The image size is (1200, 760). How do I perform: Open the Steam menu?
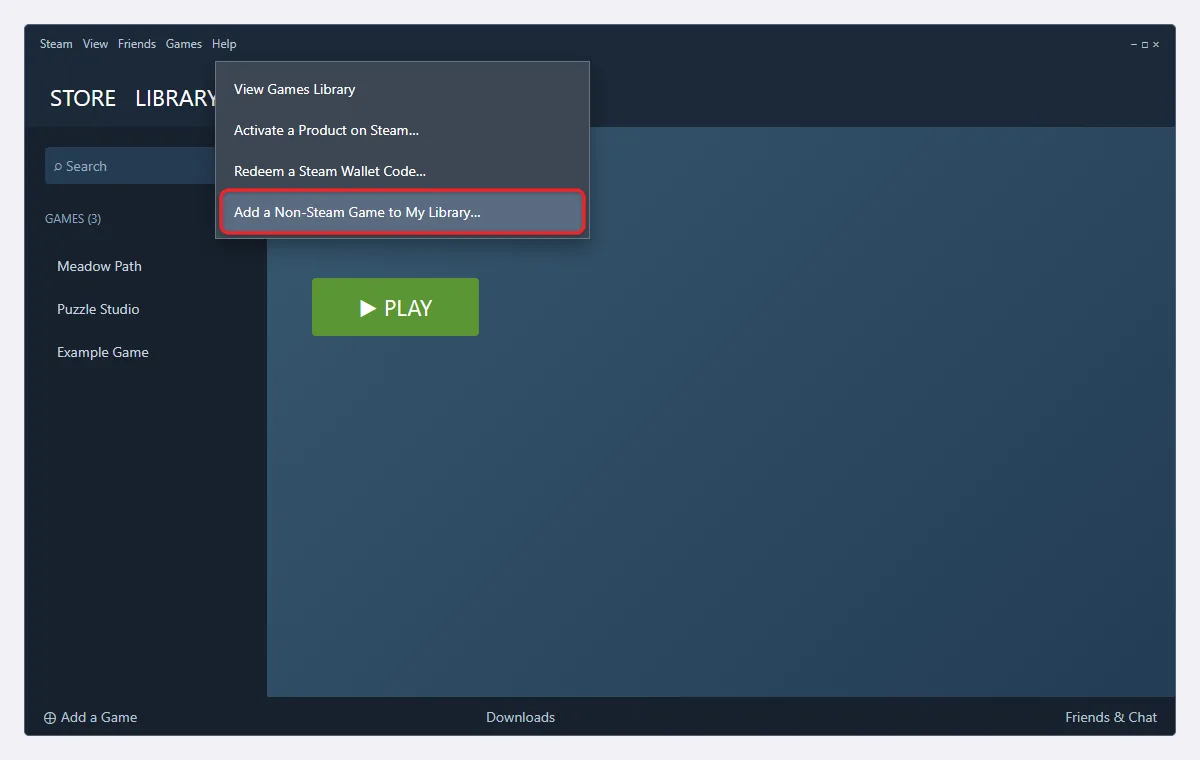point(56,44)
